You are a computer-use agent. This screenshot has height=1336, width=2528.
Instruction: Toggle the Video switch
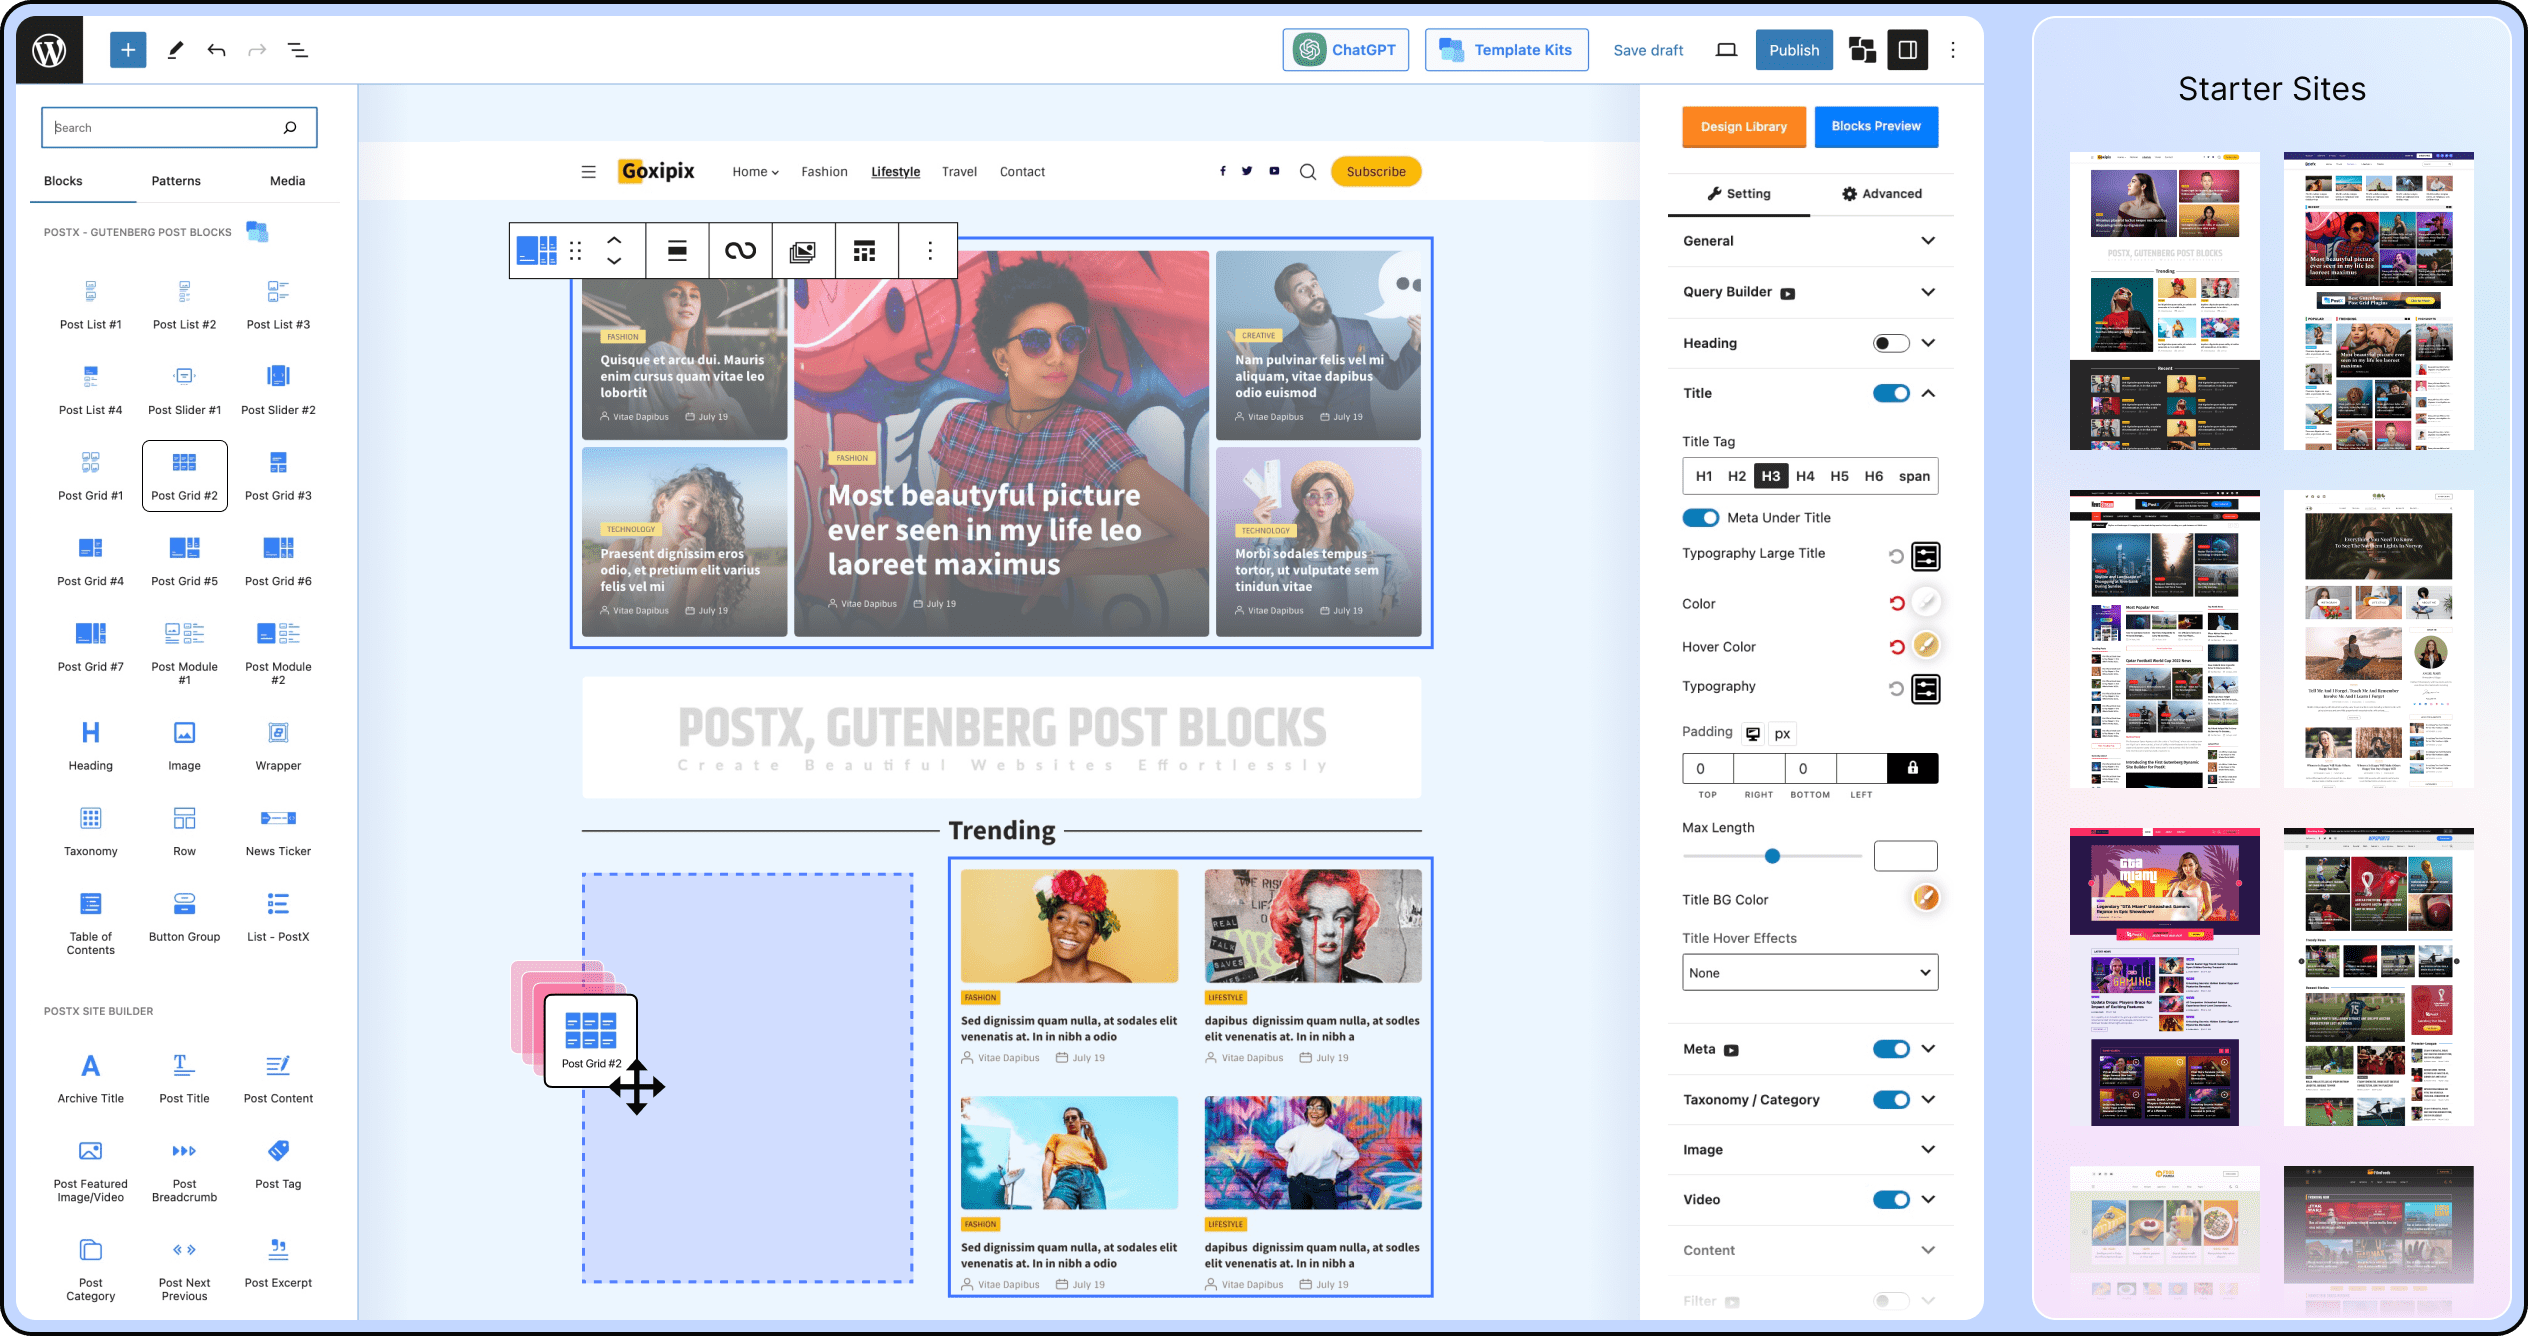pyautogui.click(x=1890, y=1200)
